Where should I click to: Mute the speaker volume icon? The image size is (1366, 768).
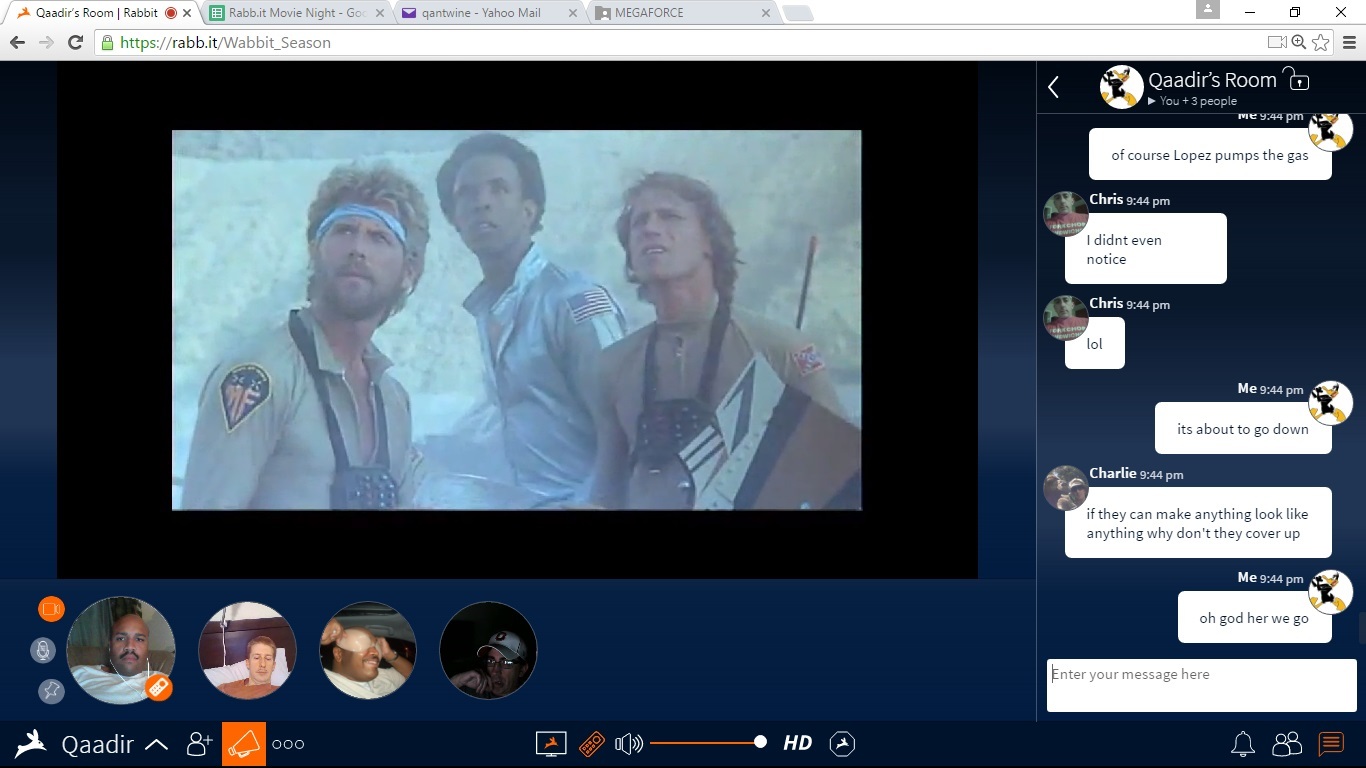(629, 743)
